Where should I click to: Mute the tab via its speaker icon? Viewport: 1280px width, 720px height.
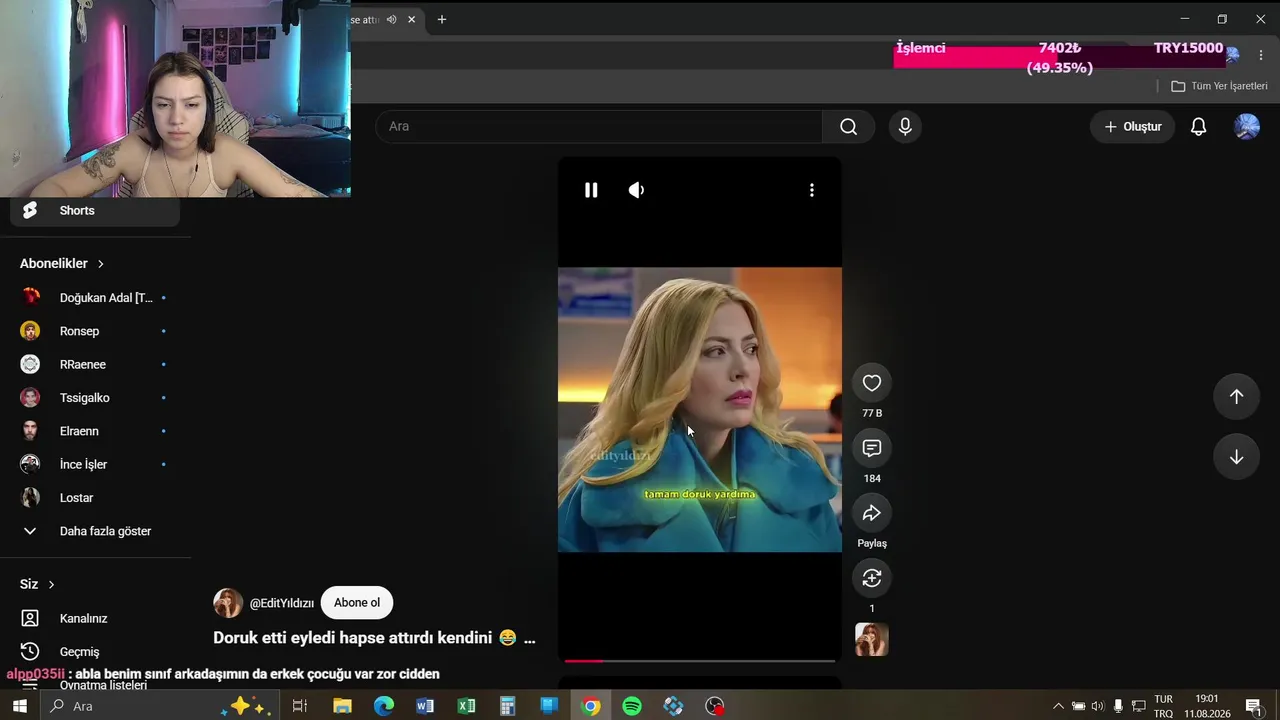coord(391,19)
